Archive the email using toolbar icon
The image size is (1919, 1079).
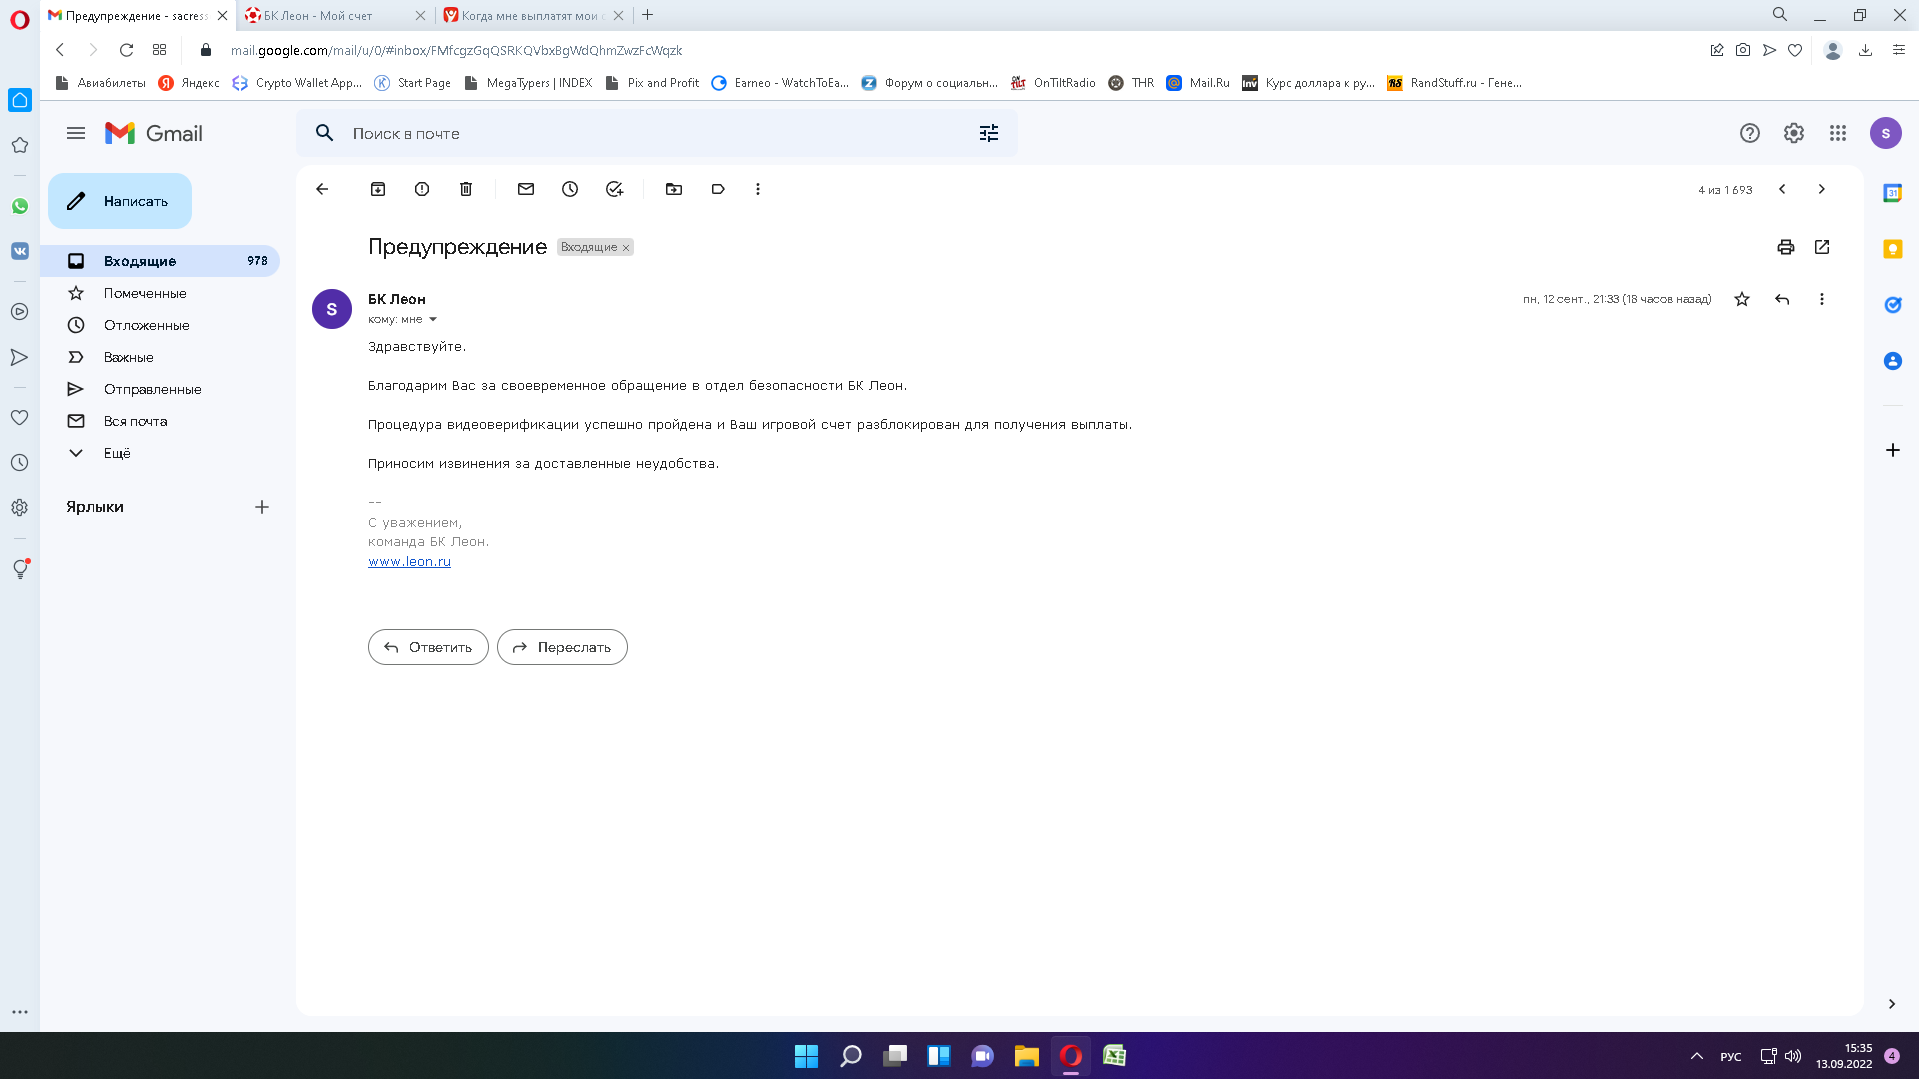pyautogui.click(x=378, y=189)
